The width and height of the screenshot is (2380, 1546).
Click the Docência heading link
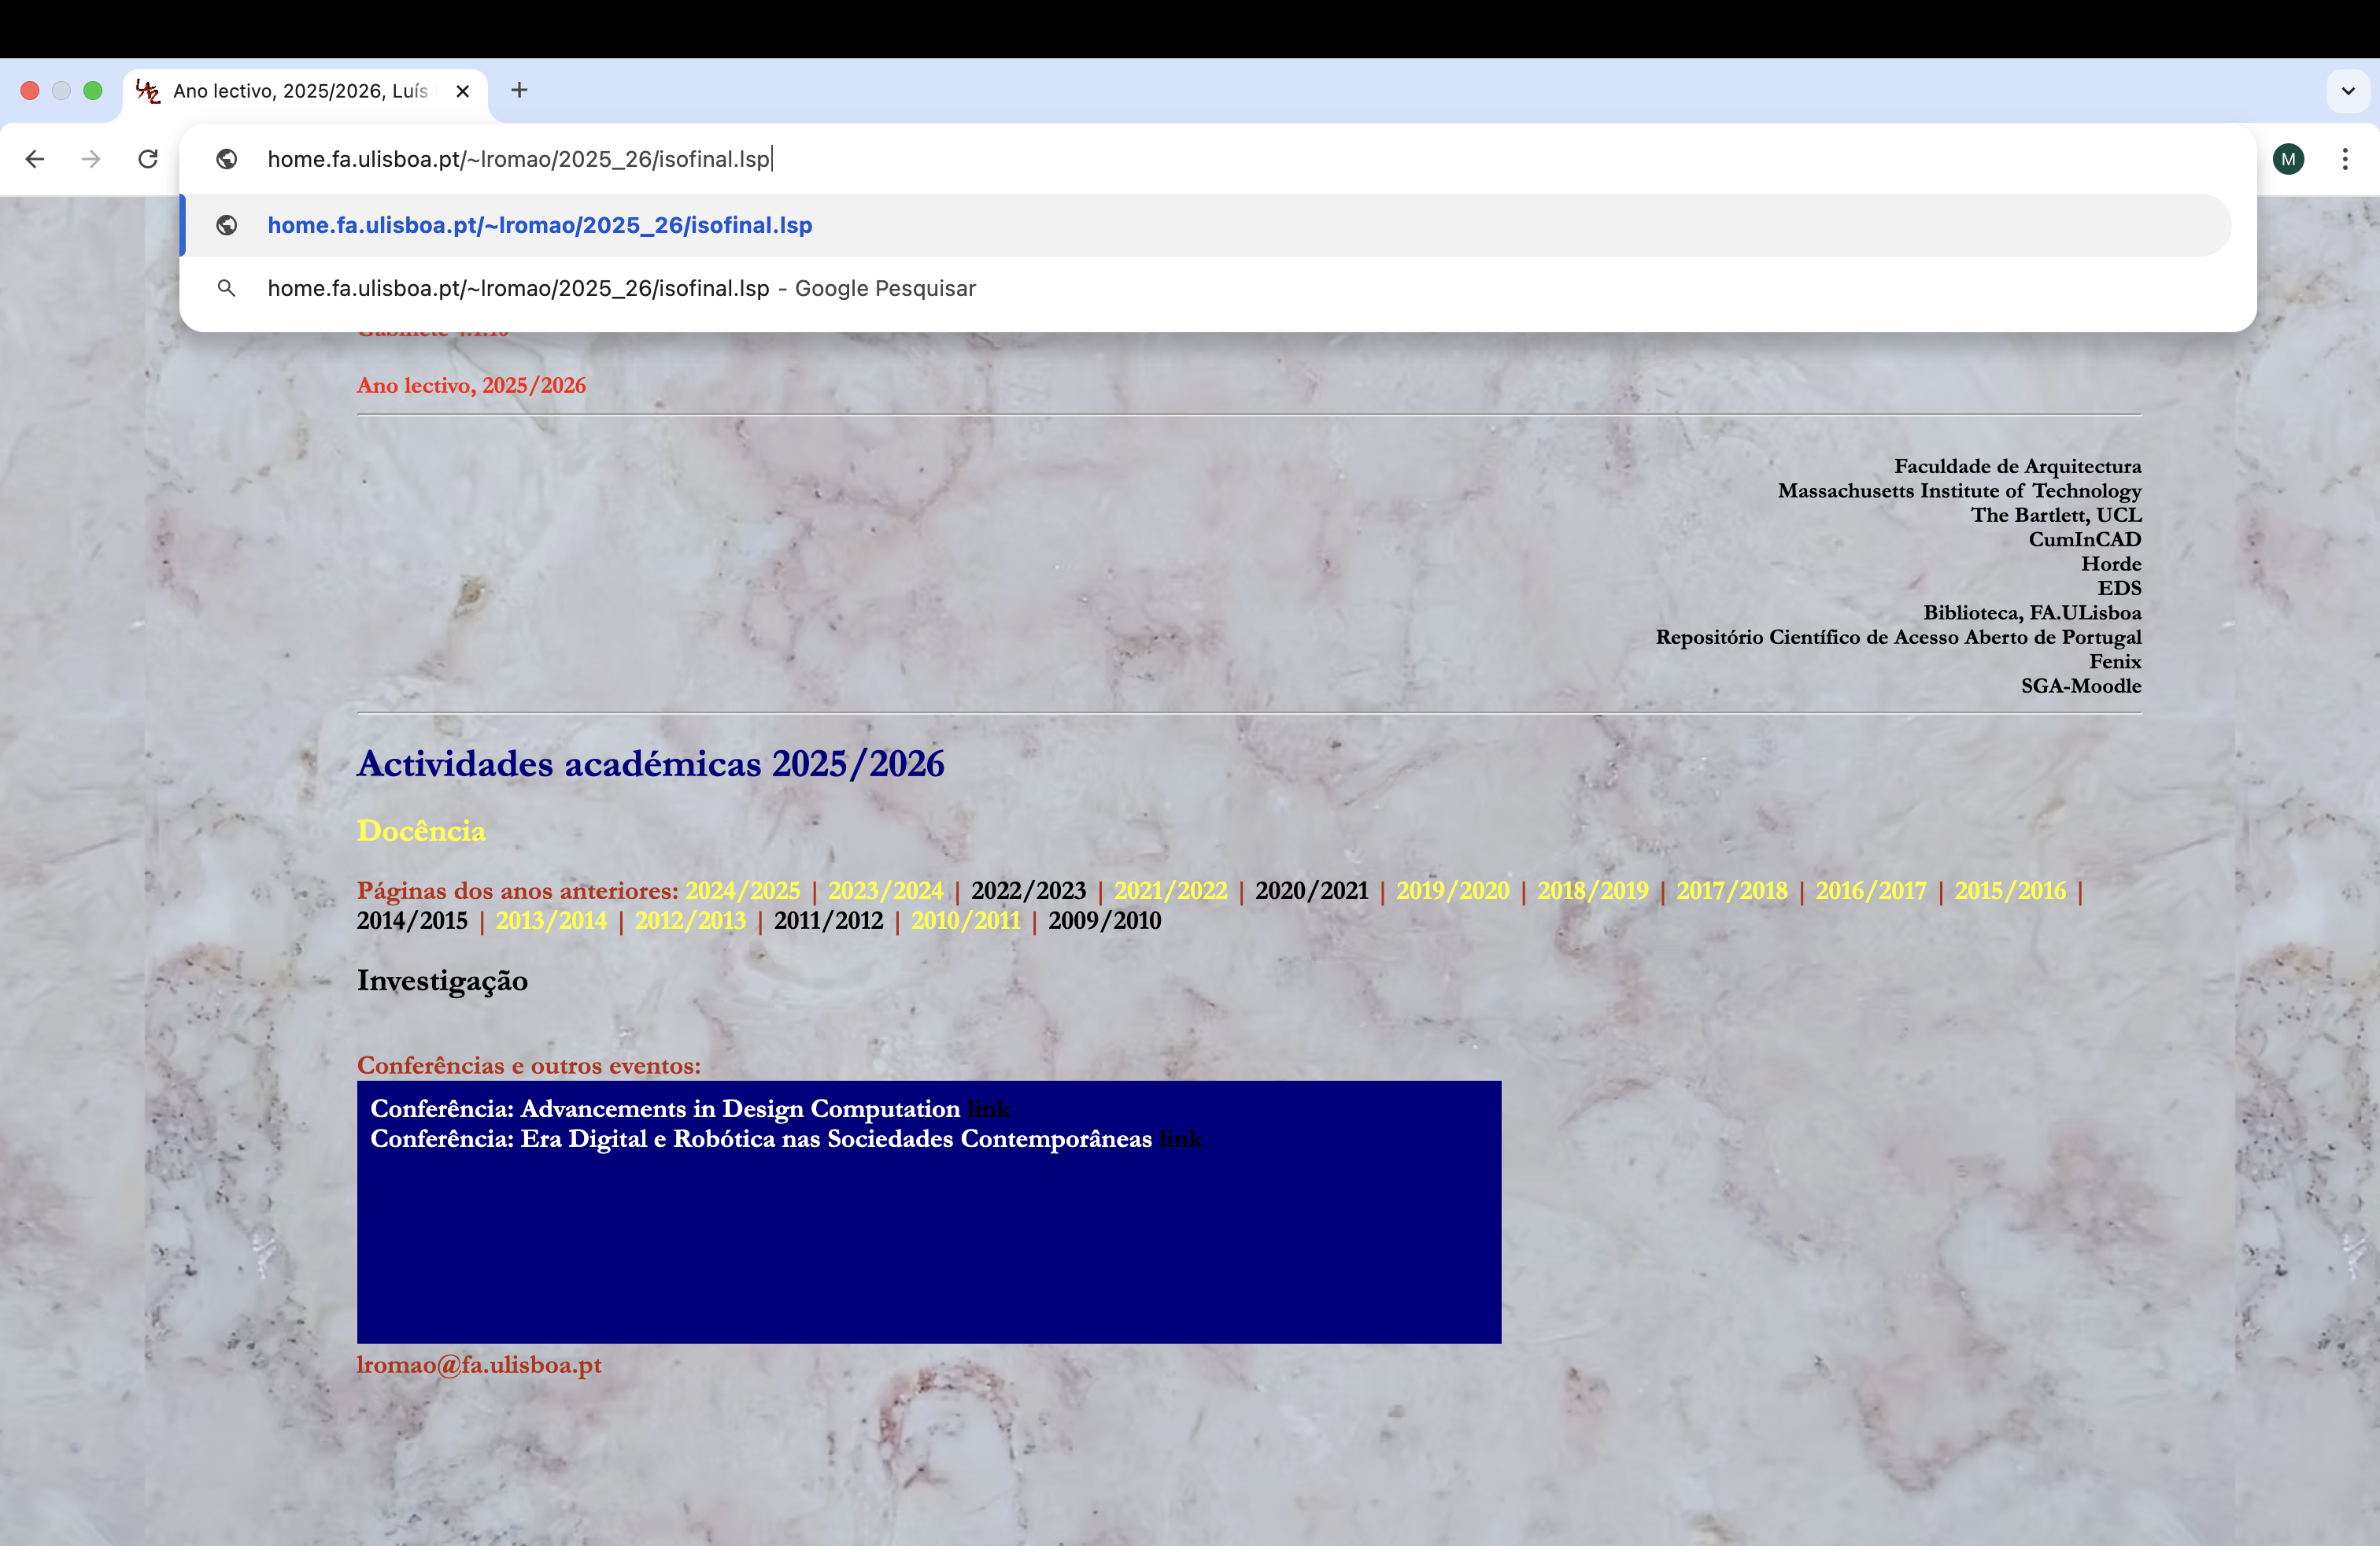click(421, 831)
